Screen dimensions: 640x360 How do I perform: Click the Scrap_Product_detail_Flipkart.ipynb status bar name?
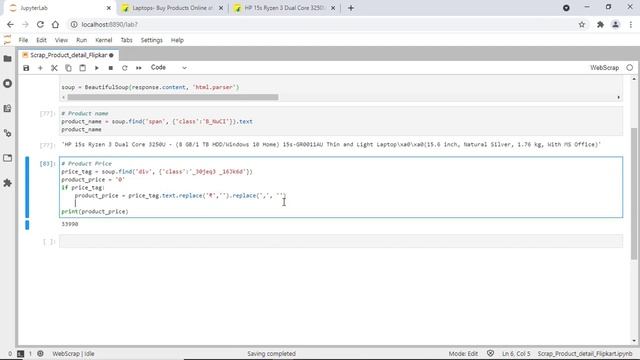coord(585,354)
